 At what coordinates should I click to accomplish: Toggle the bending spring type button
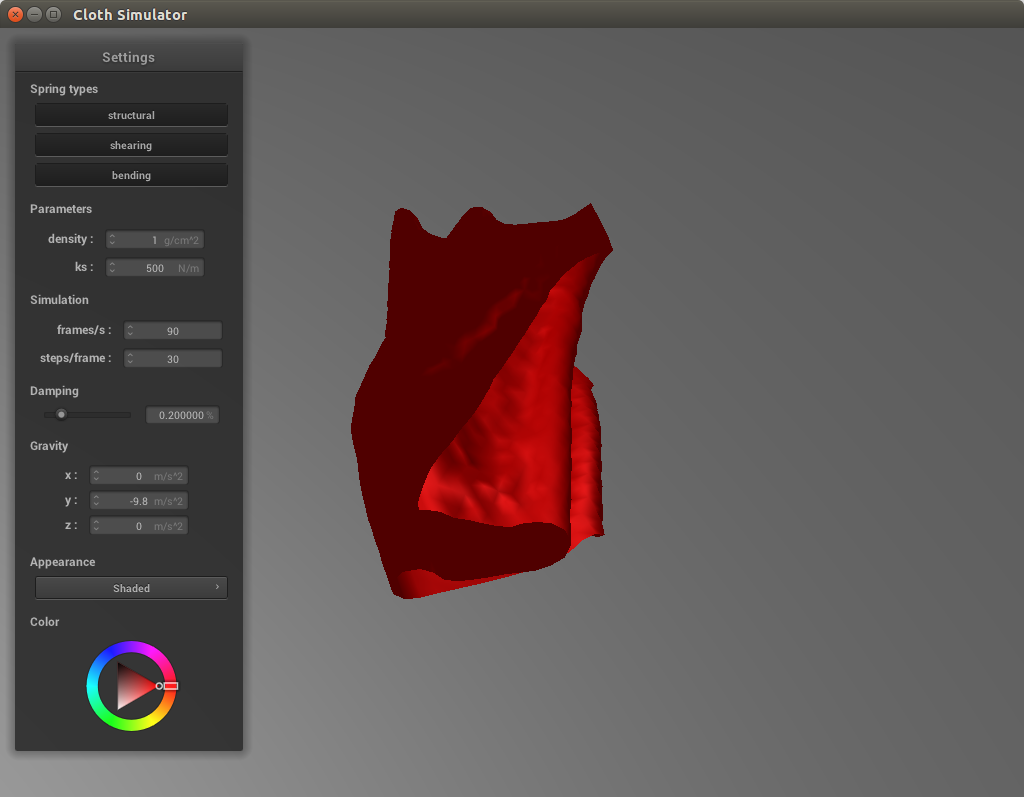tap(131, 175)
